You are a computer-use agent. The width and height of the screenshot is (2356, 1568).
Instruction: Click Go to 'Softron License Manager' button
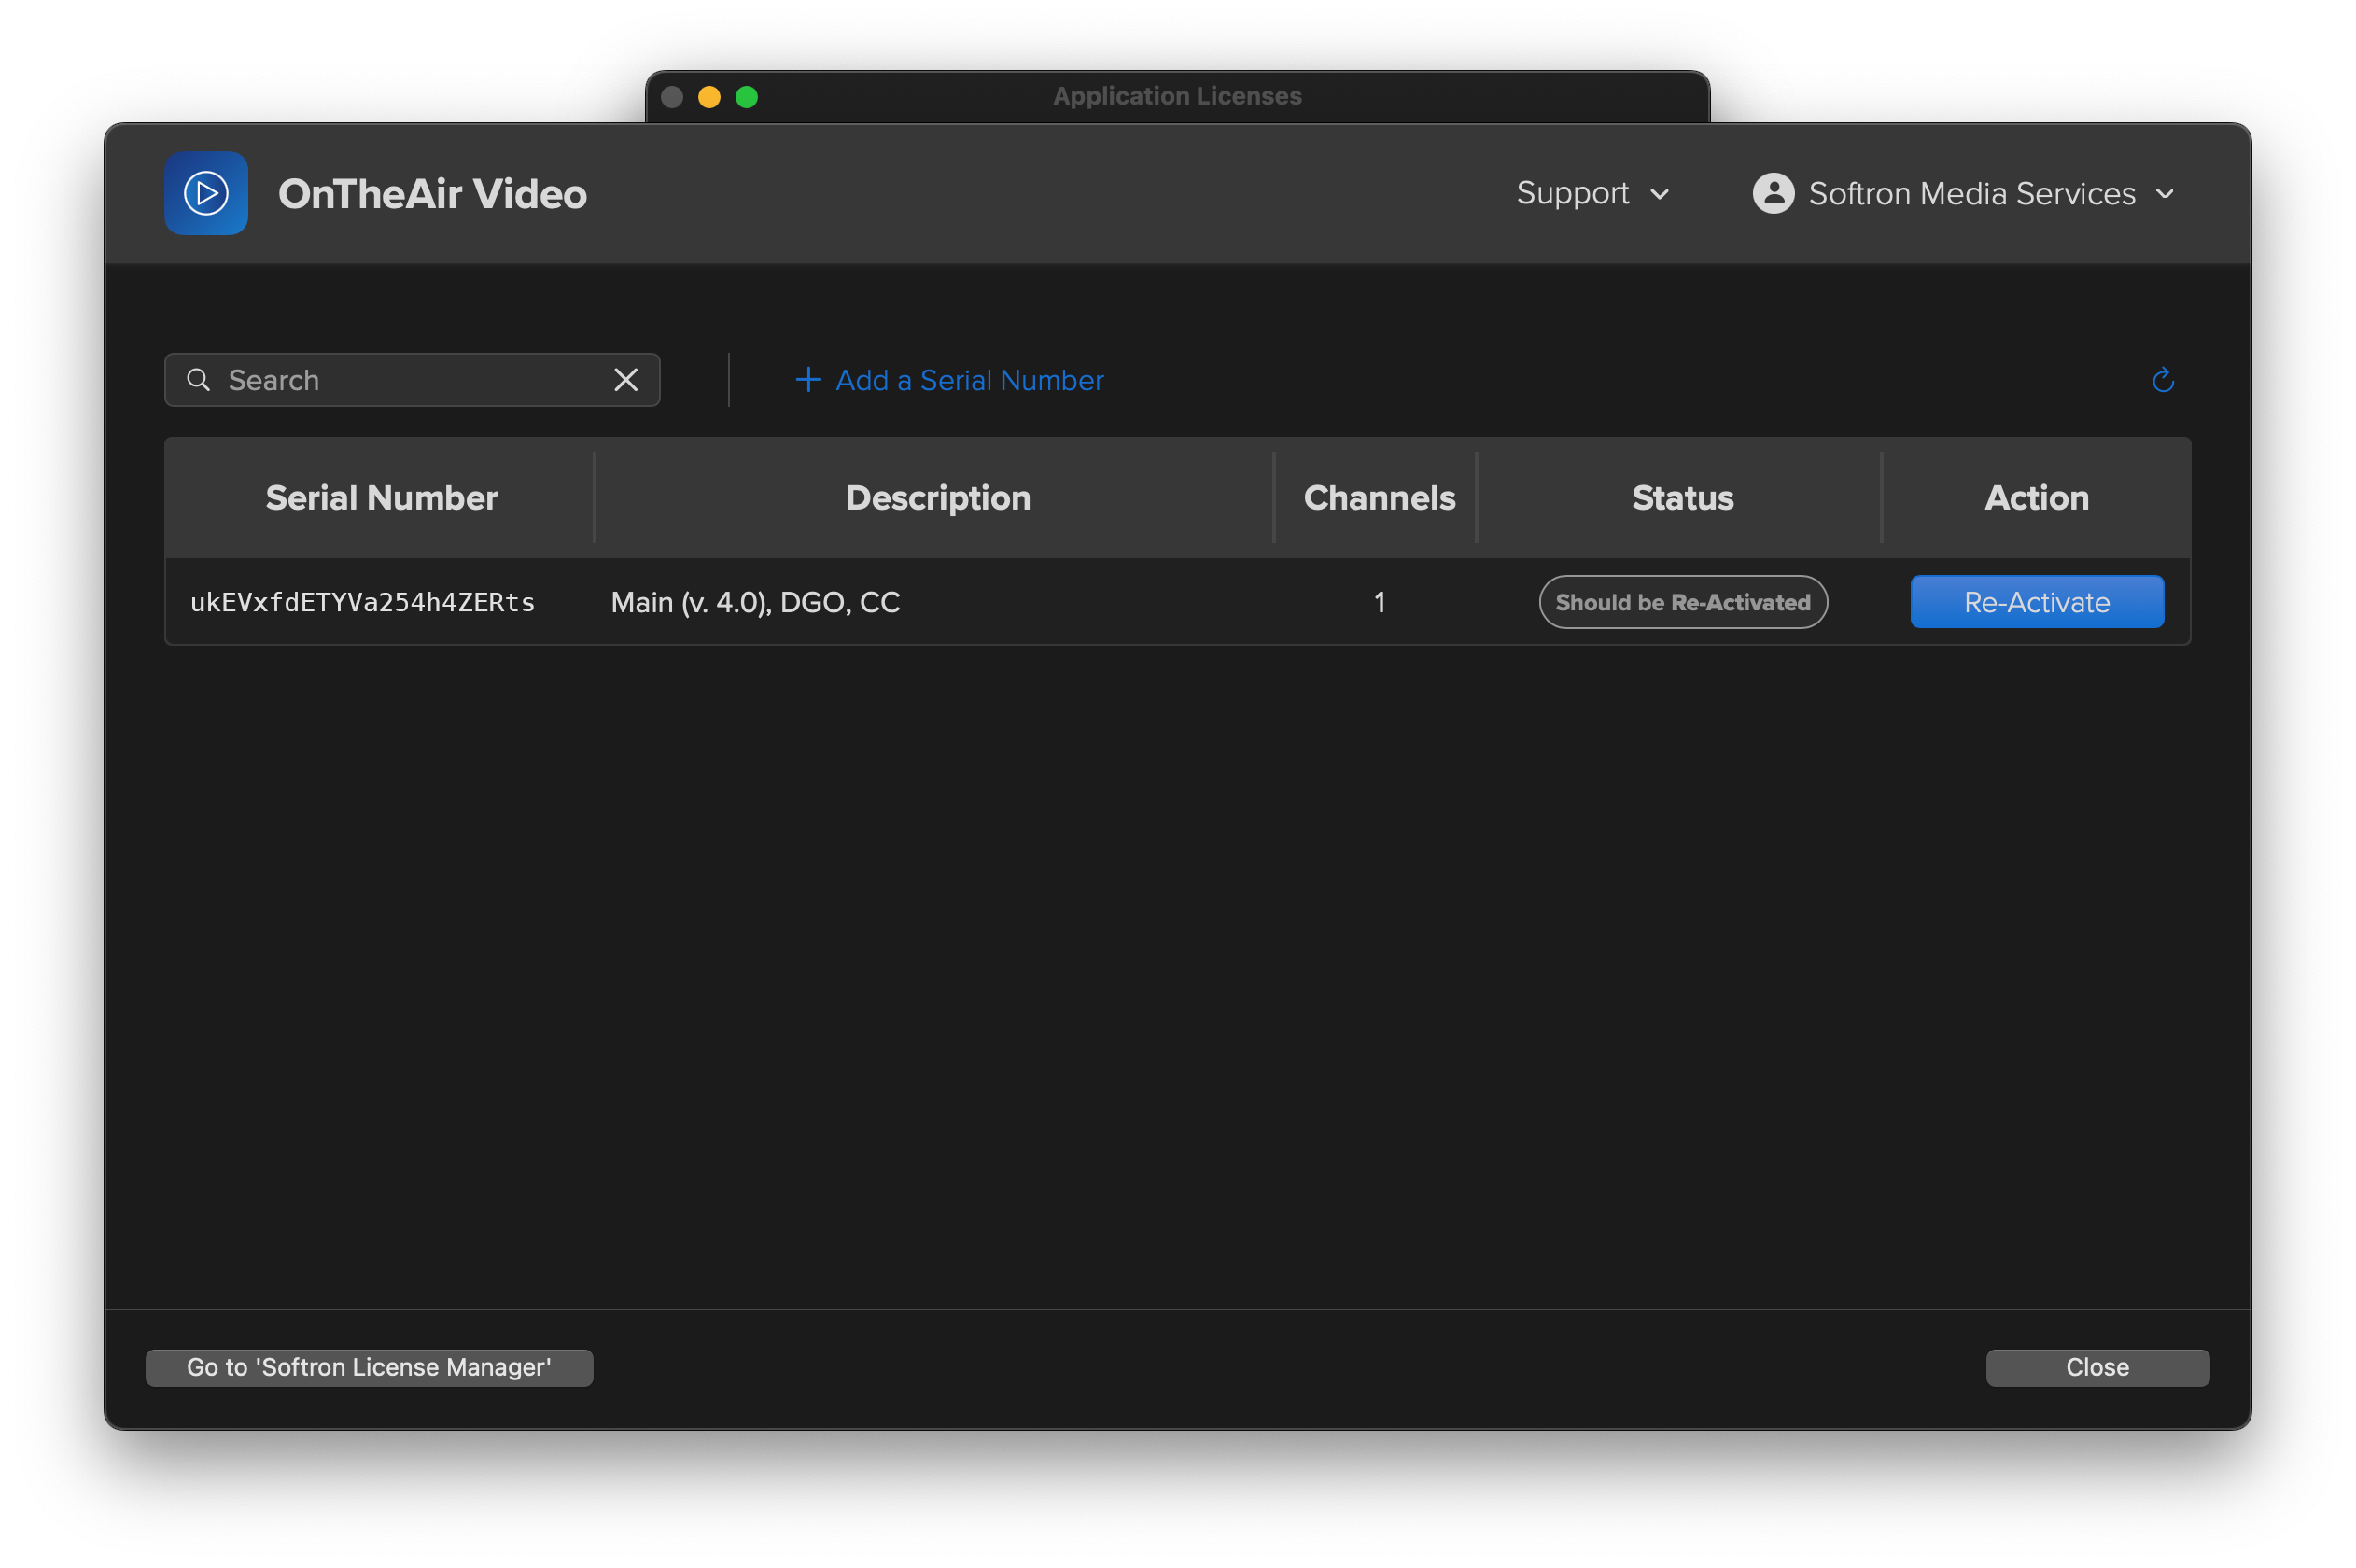(369, 1367)
